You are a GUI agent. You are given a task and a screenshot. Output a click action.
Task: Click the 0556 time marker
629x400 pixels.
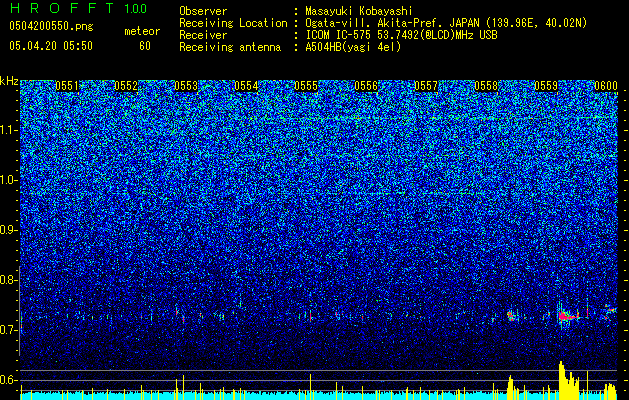click(366, 86)
